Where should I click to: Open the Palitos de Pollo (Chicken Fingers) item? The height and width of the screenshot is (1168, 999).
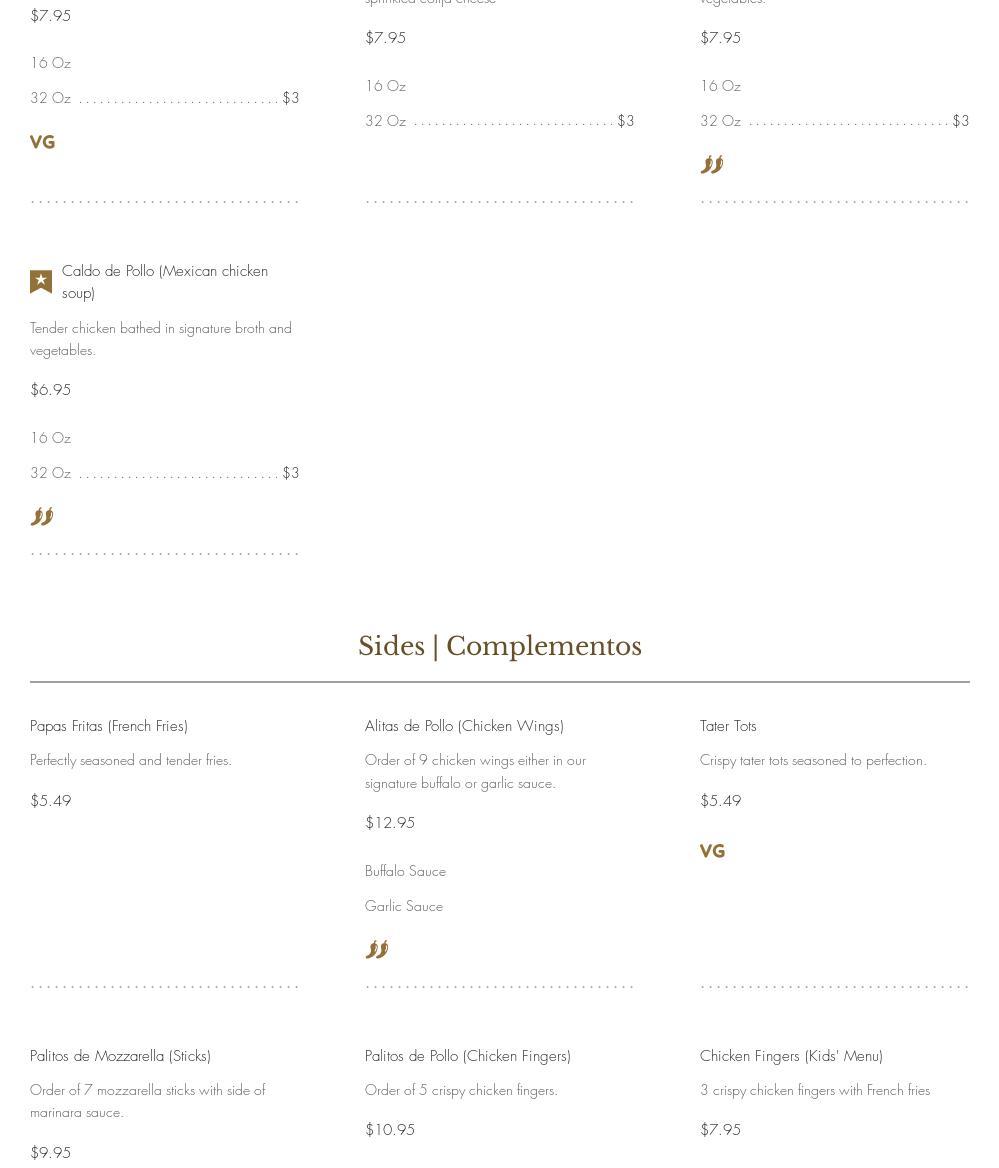click(x=468, y=1056)
